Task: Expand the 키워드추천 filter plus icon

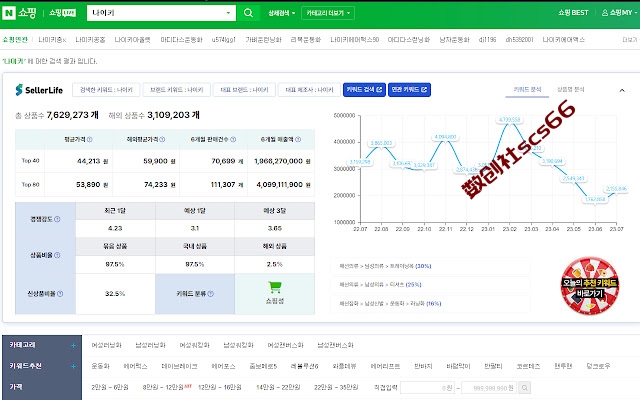Action: coord(73,366)
